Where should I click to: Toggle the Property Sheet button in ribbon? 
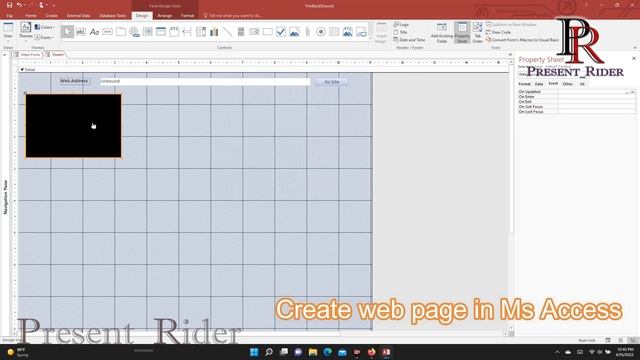(462, 33)
